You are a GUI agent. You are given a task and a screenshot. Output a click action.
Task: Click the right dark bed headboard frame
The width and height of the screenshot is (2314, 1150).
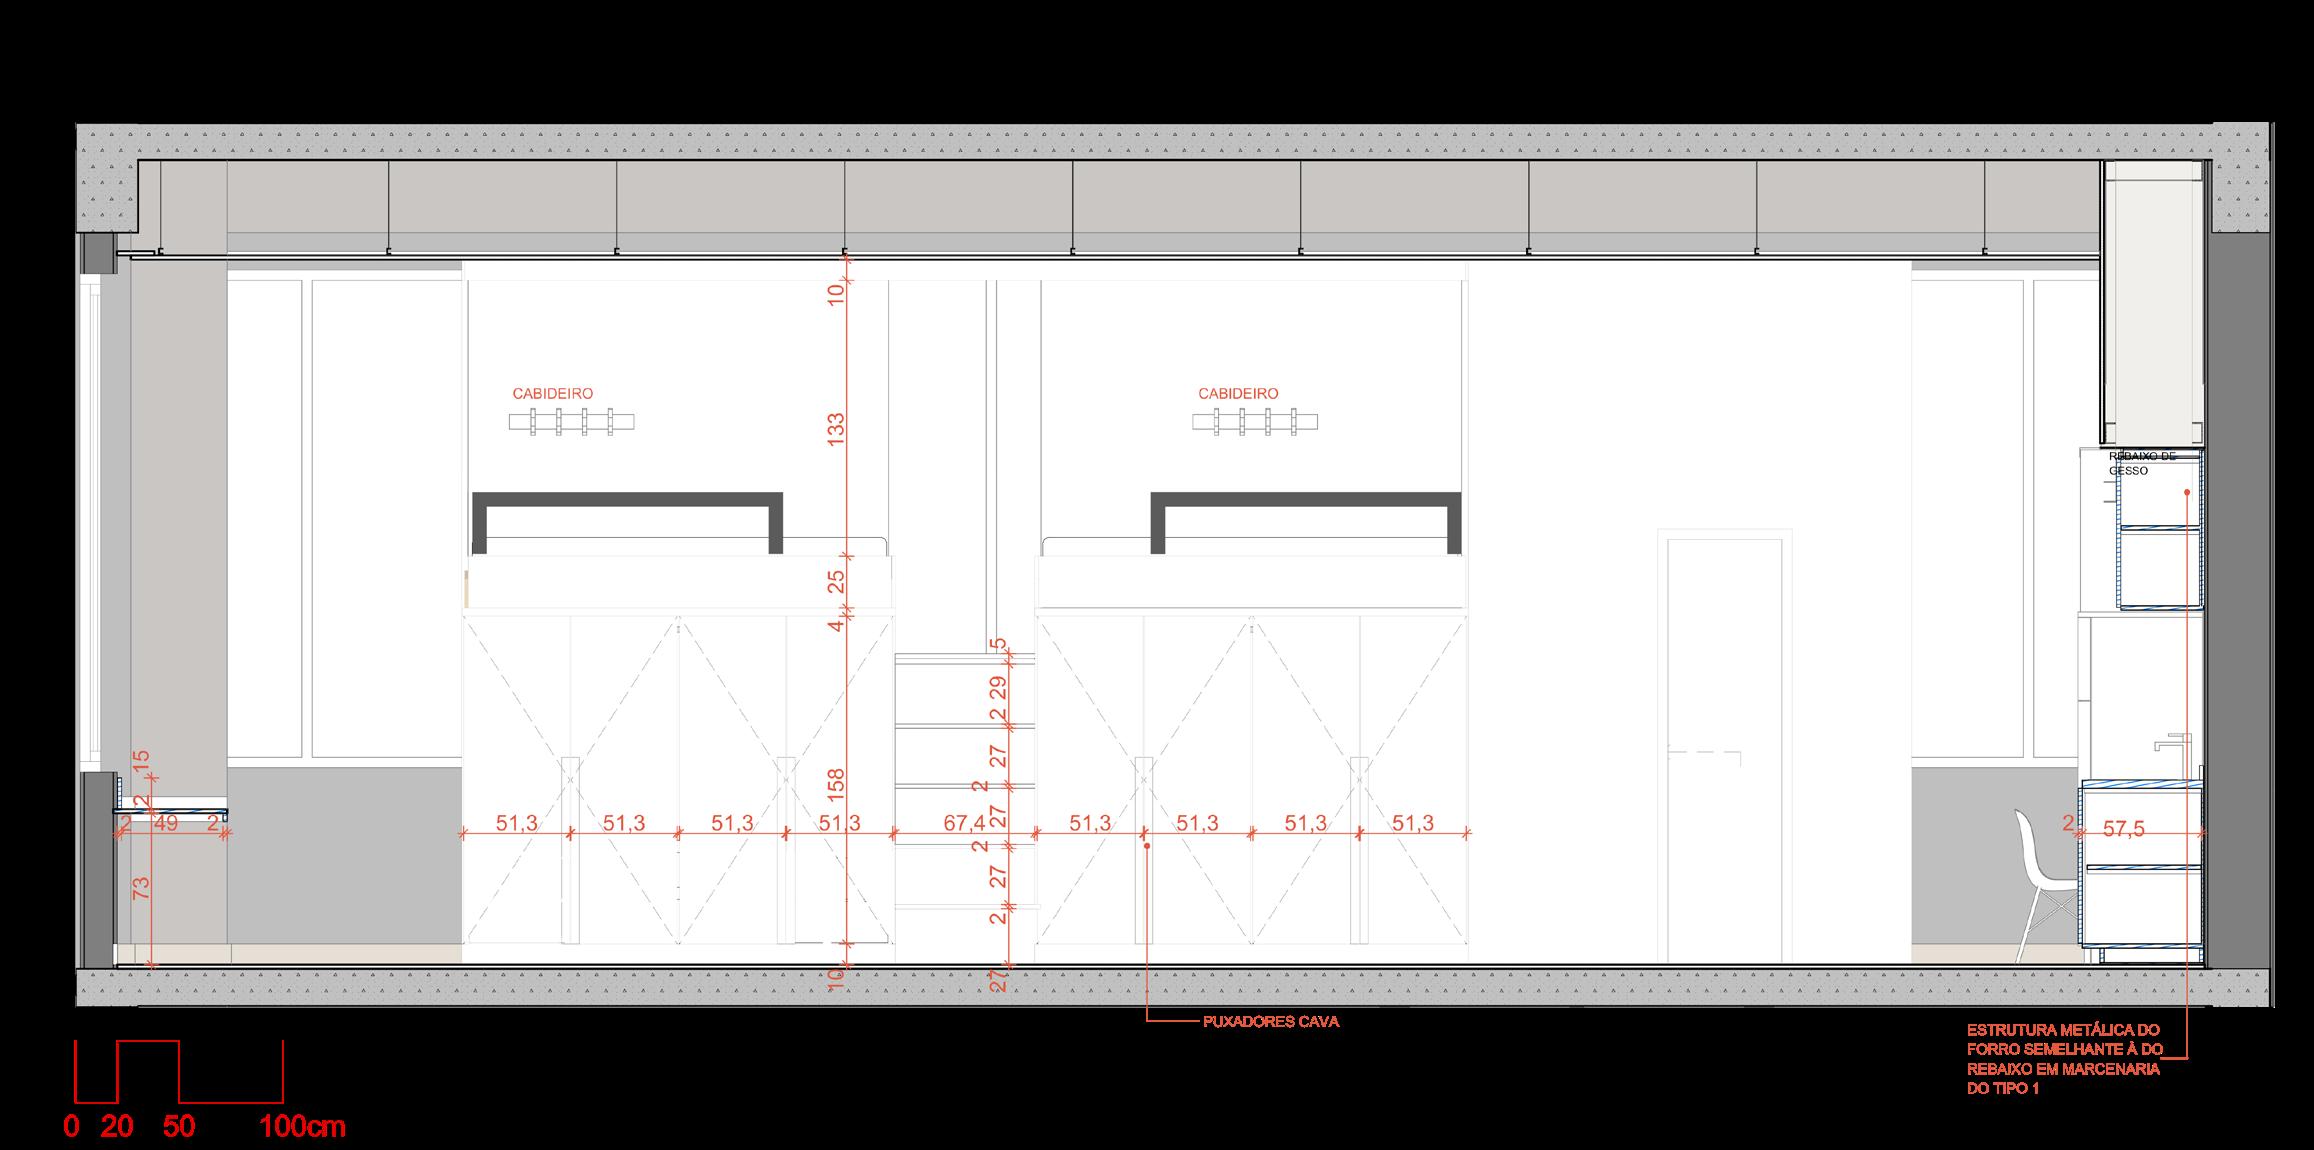coord(1308,499)
